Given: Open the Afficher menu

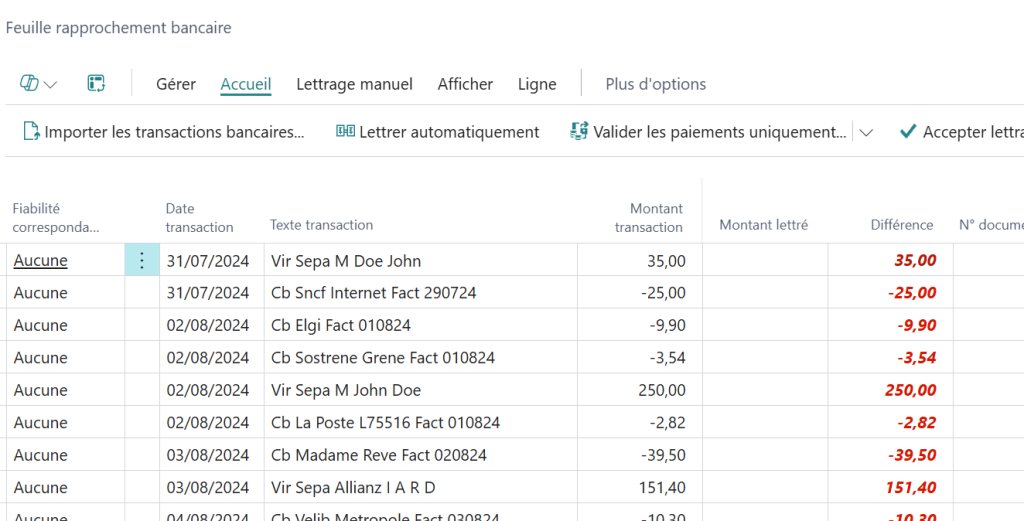Looking at the screenshot, I should (x=465, y=84).
